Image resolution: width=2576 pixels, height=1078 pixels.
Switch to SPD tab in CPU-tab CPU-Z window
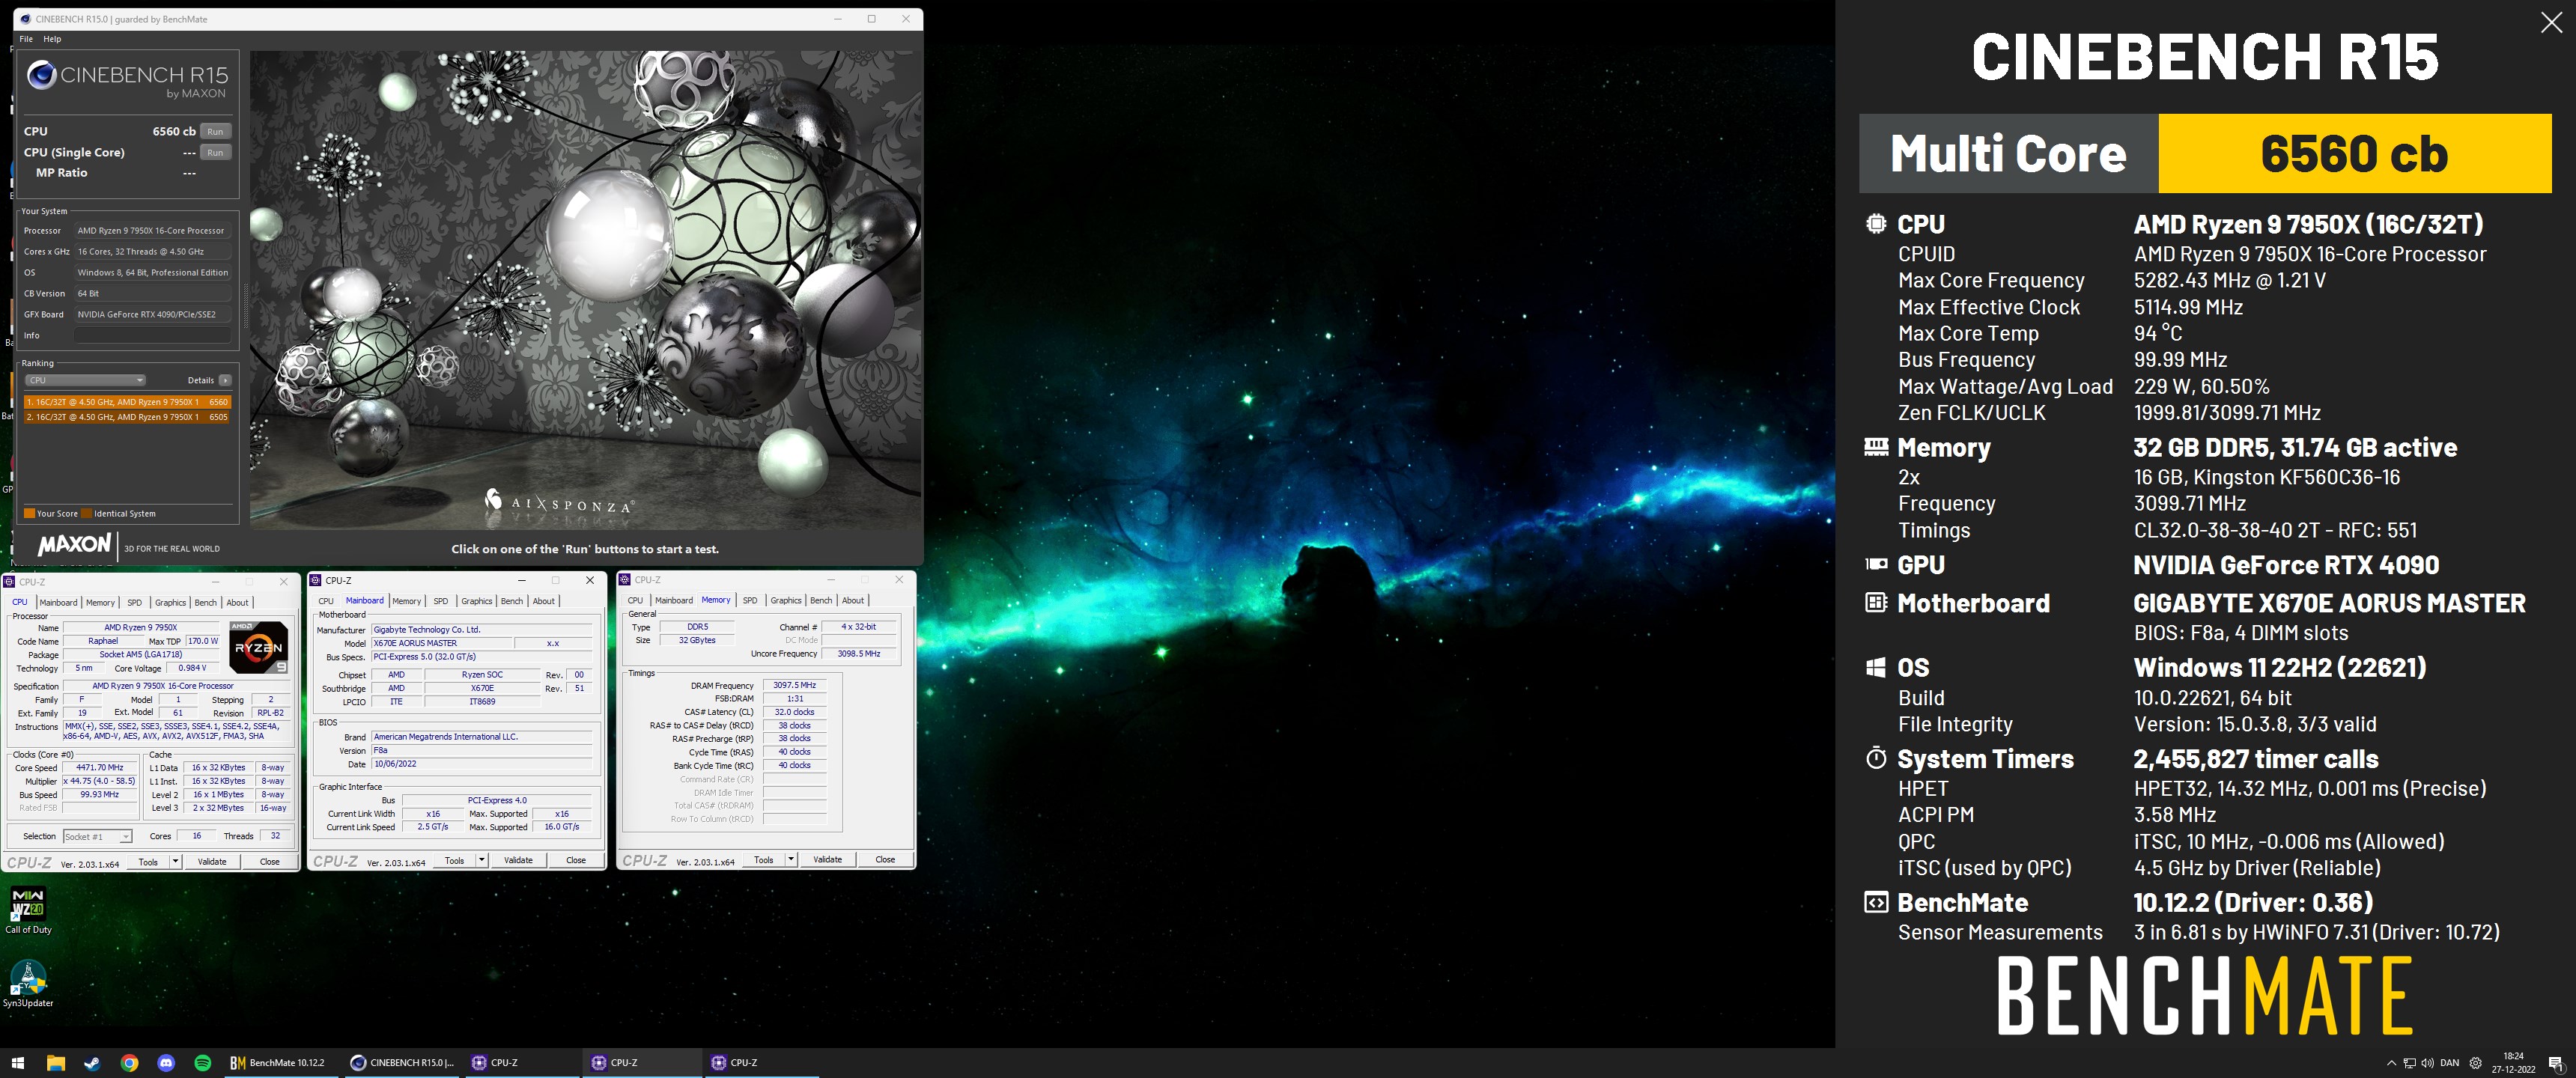coord(134,602)
